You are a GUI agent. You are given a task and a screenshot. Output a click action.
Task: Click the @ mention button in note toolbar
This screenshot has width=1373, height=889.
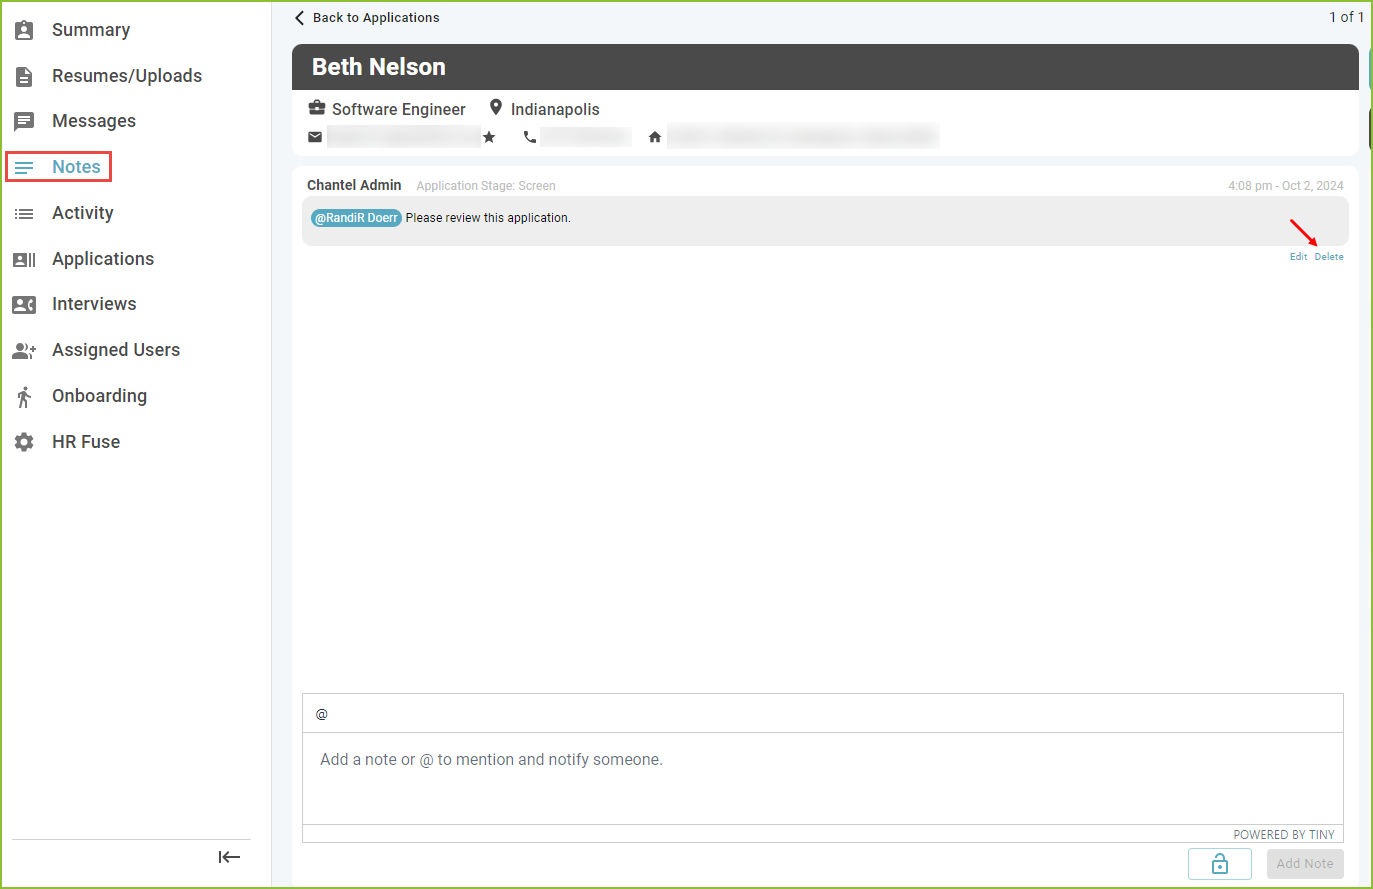pyautogui.click(x=322, y=714)
